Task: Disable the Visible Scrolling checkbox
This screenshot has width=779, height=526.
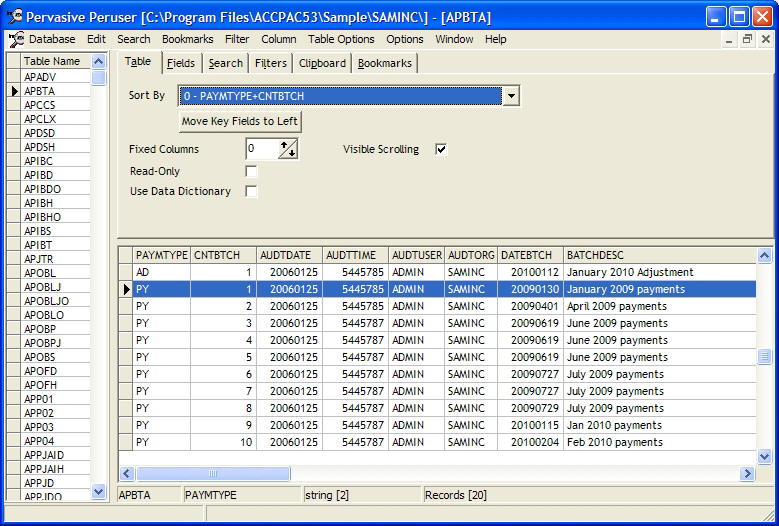Action: click(441, 149)
